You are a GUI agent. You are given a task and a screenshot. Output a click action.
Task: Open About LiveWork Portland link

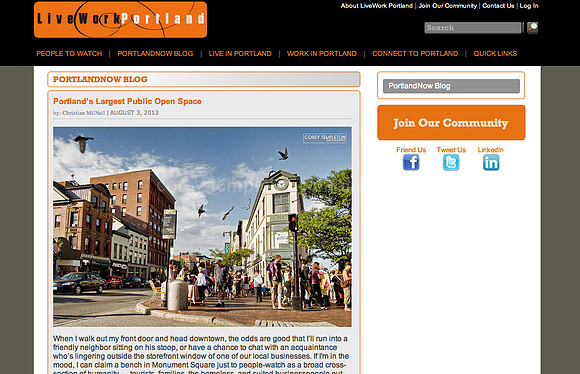click(377, 6)
